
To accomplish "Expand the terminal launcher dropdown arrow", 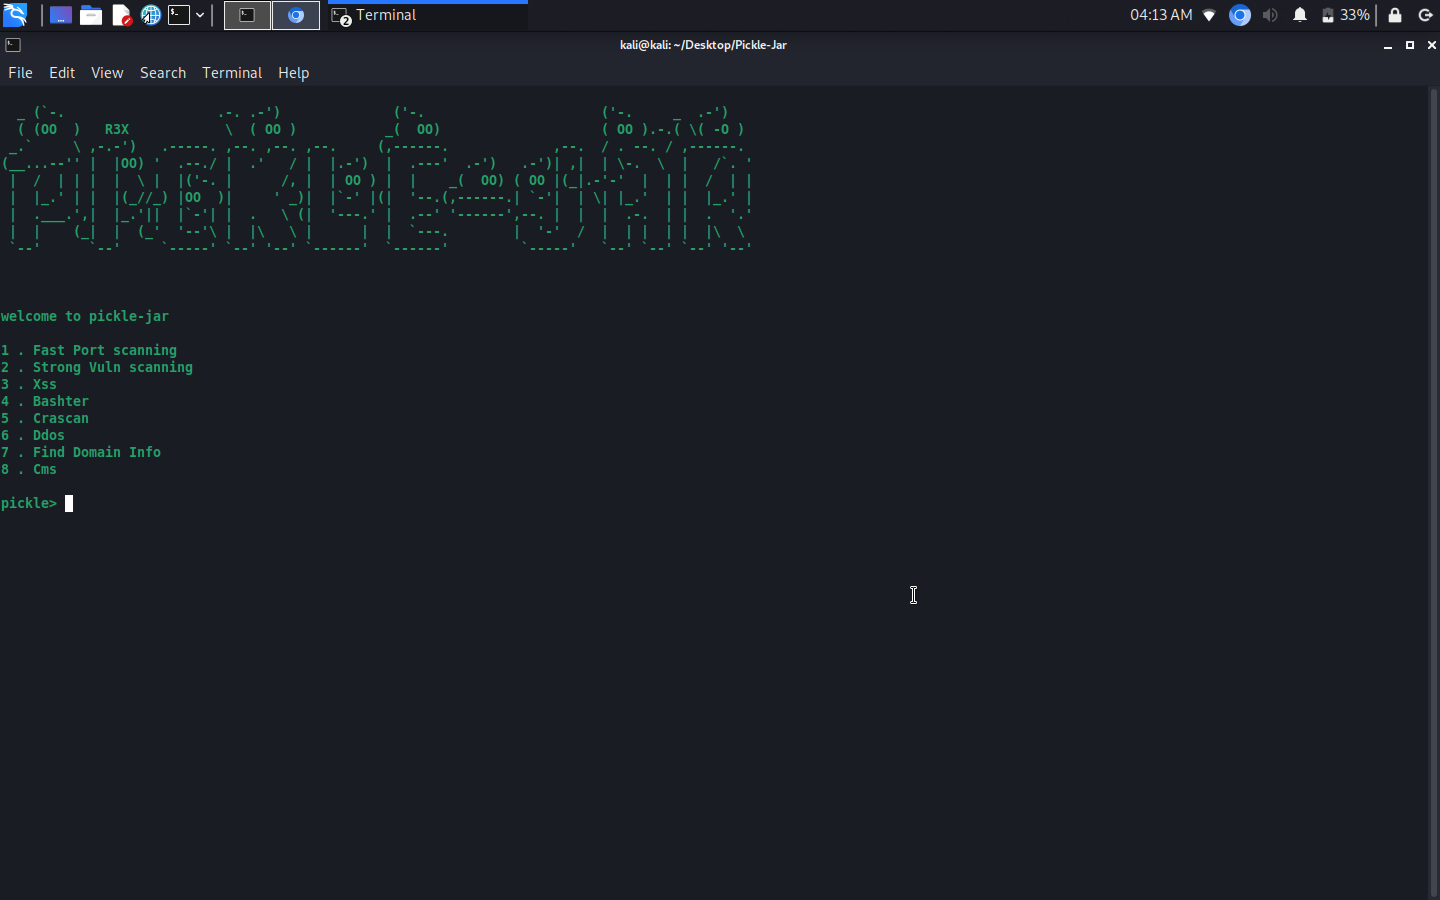I will (x=200, y=15).
